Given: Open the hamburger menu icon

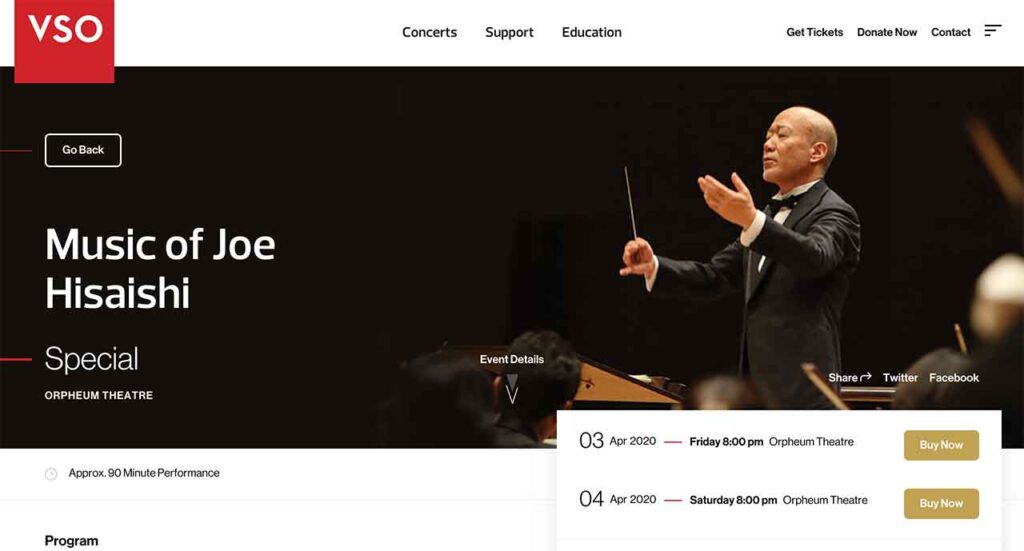Looking at the screenshot, I should (x=993, y=31).
